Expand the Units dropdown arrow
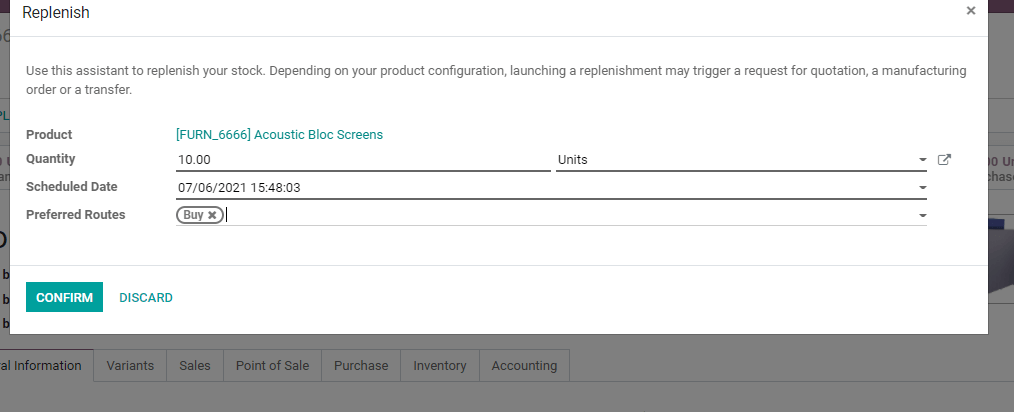1014x412 pixels. [x=922, y=160]
